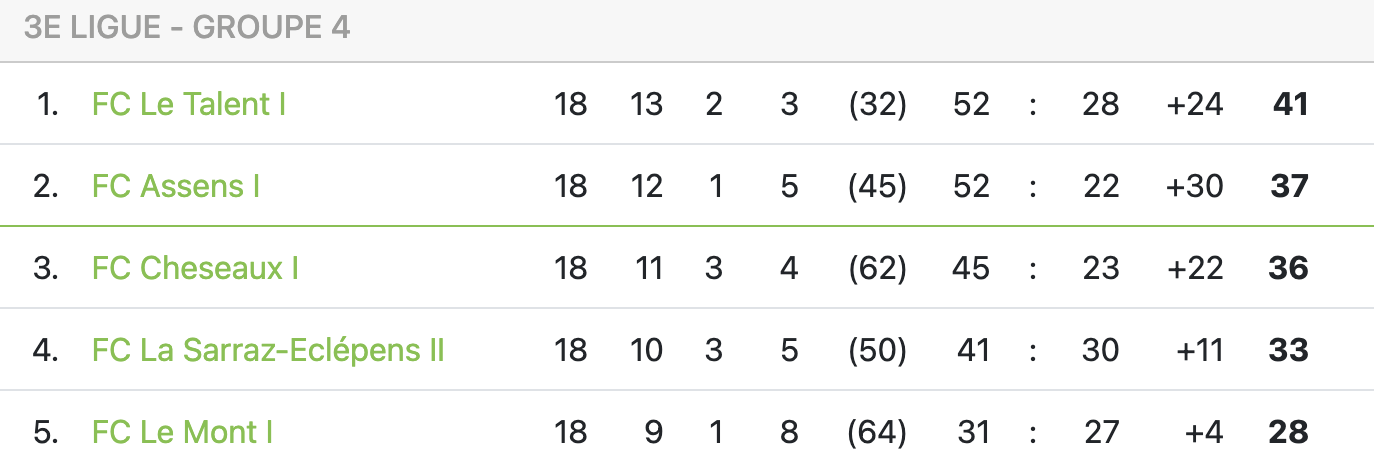
Task: Click the +30 goal difference for FC Assens
Action: pos(1194,186)
